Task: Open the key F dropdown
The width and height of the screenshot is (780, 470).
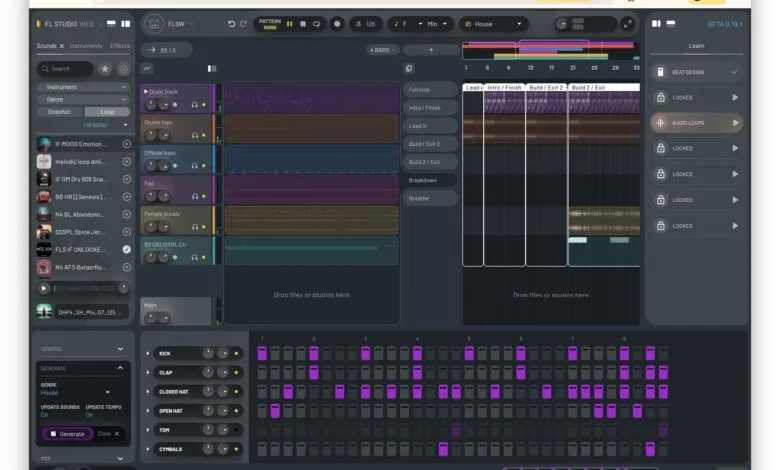Action: point(408,24)
